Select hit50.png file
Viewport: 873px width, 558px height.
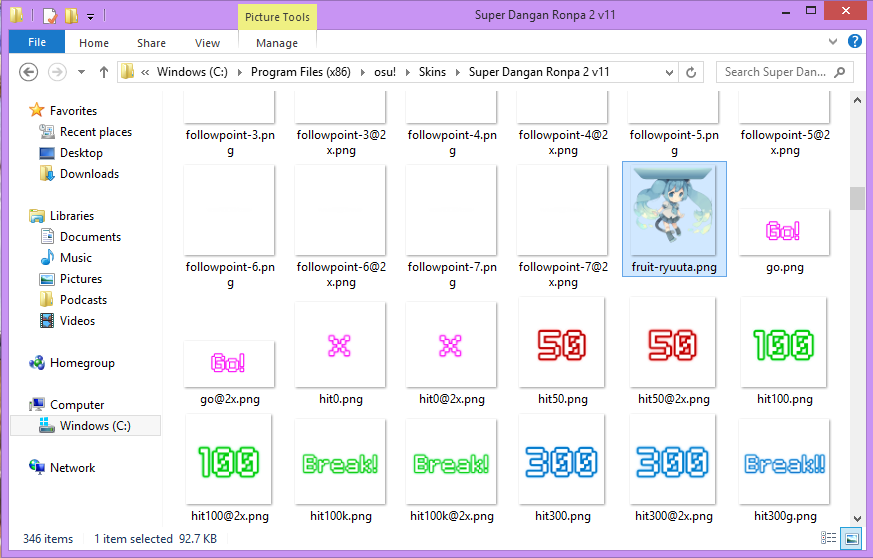[562, 352]
